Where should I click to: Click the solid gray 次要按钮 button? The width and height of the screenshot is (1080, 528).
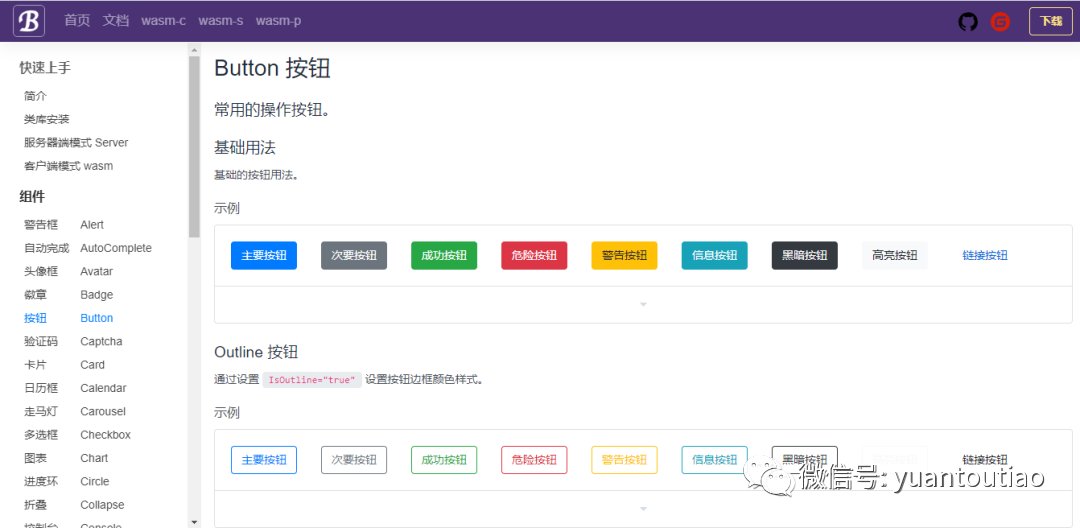coord(354,255)
